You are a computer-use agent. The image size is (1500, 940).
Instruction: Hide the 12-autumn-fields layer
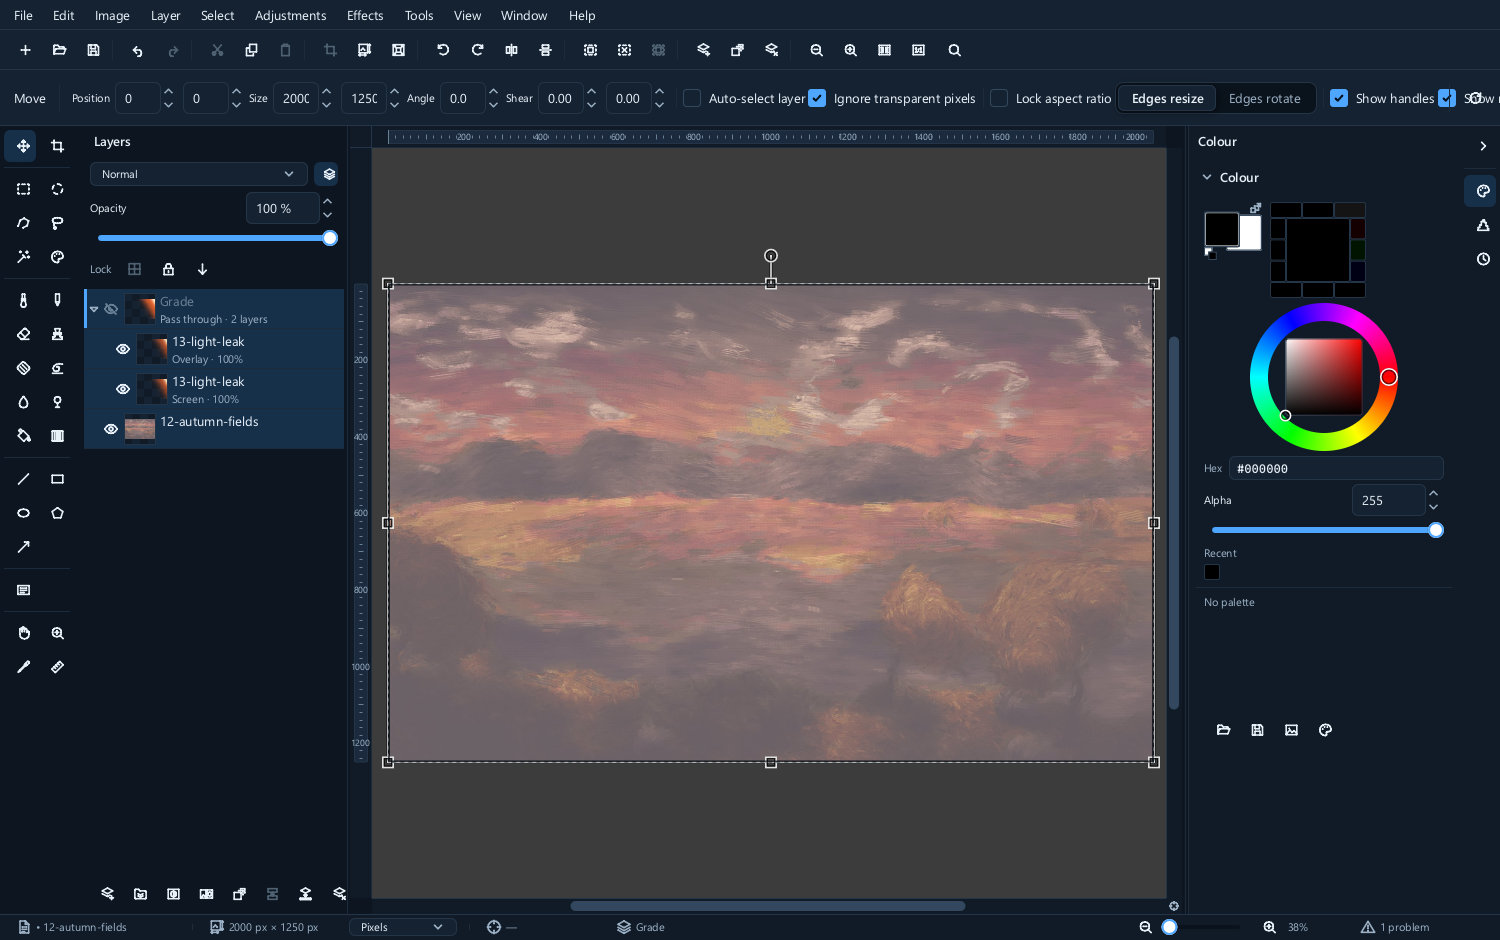click(111, 429)
